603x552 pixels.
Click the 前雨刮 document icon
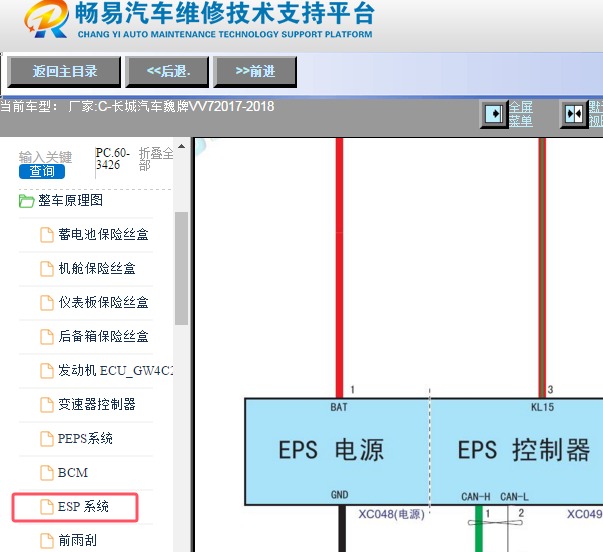[x=47, y=541]
